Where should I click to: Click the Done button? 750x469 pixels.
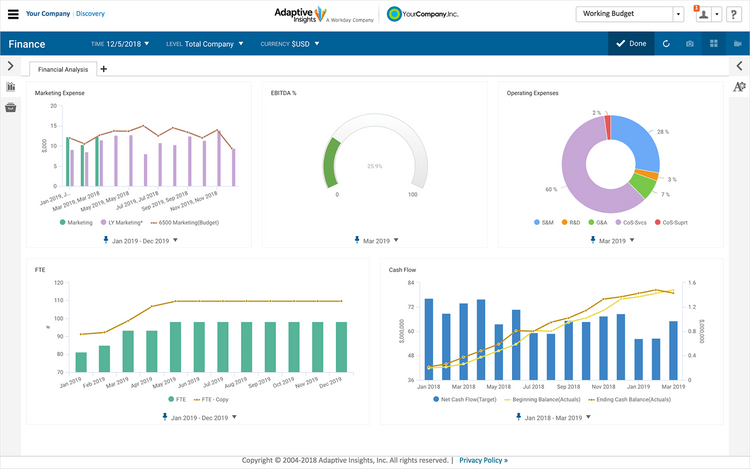(631, 44)
